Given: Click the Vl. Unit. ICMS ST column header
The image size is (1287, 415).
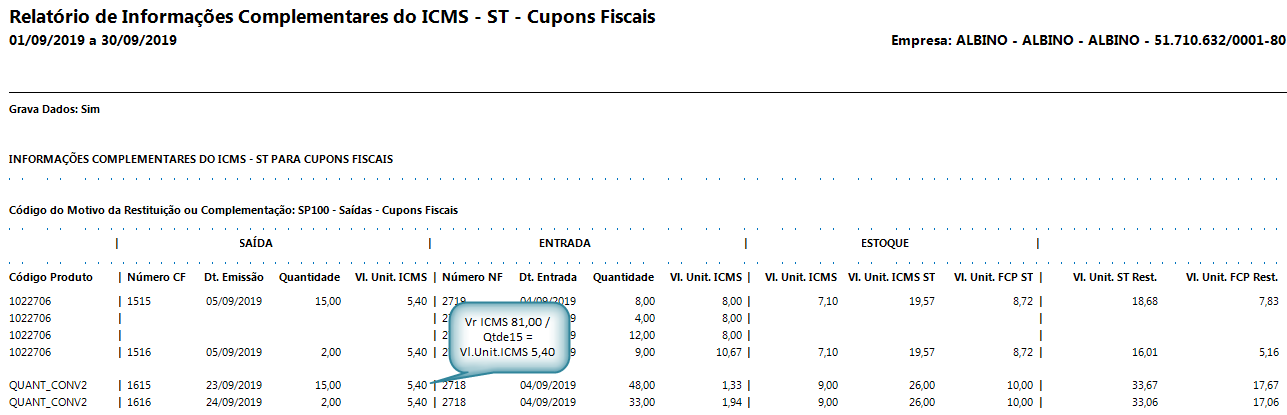Looking at the screenshot, I should [891, 277].
